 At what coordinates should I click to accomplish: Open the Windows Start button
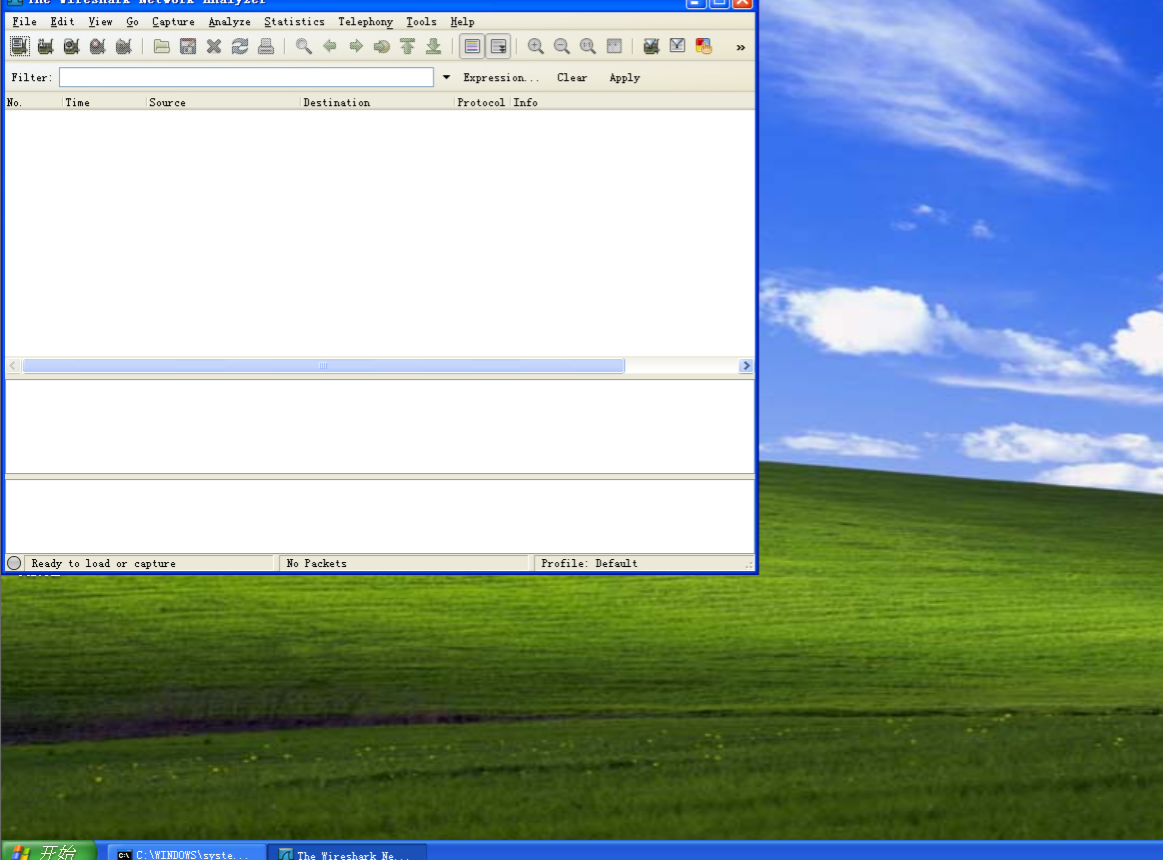(49, 851)
